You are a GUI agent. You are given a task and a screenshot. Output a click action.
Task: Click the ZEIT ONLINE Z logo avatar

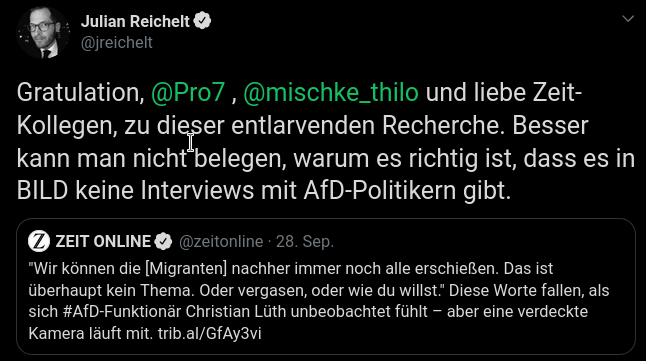[39, 241]
